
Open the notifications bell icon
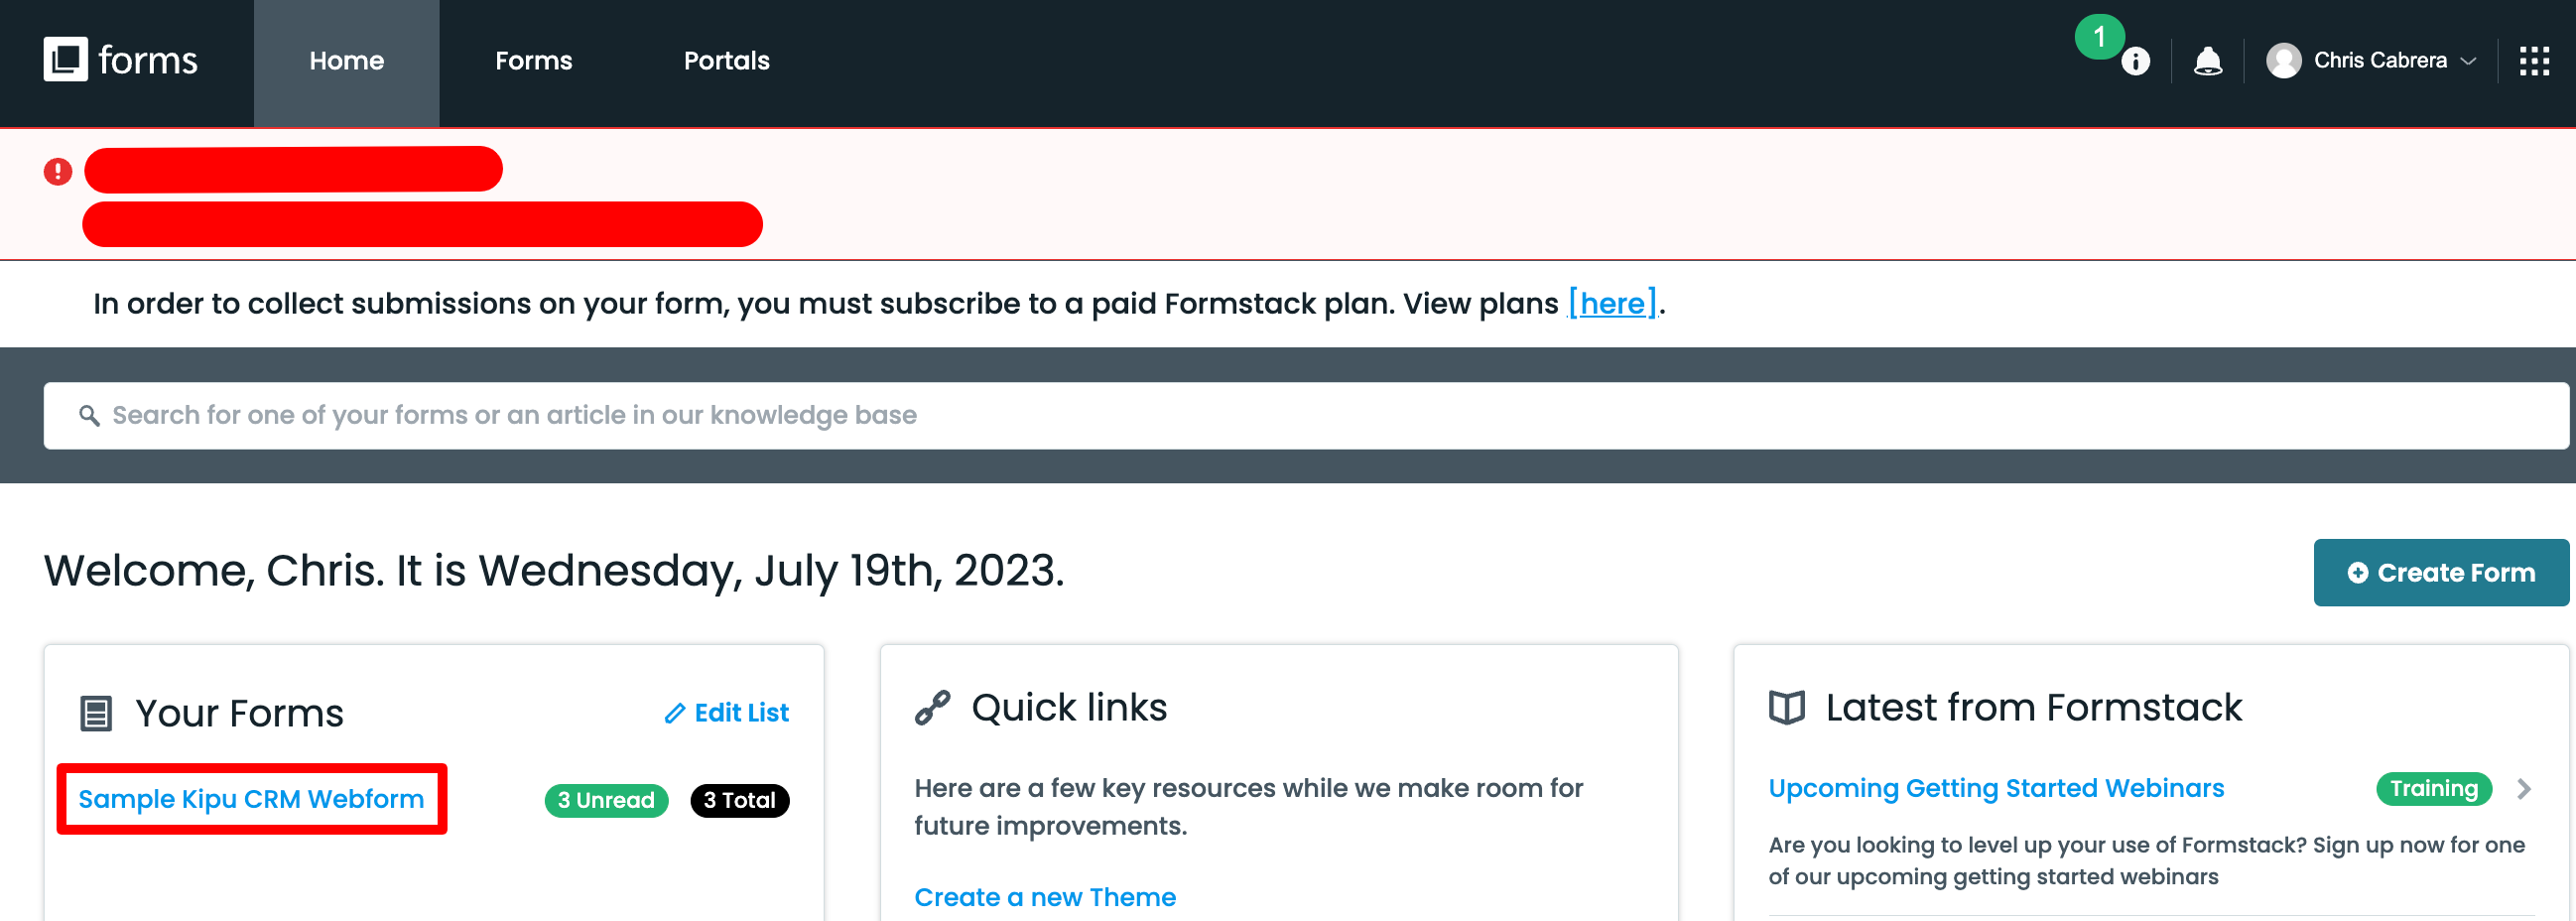(2207, 61)
